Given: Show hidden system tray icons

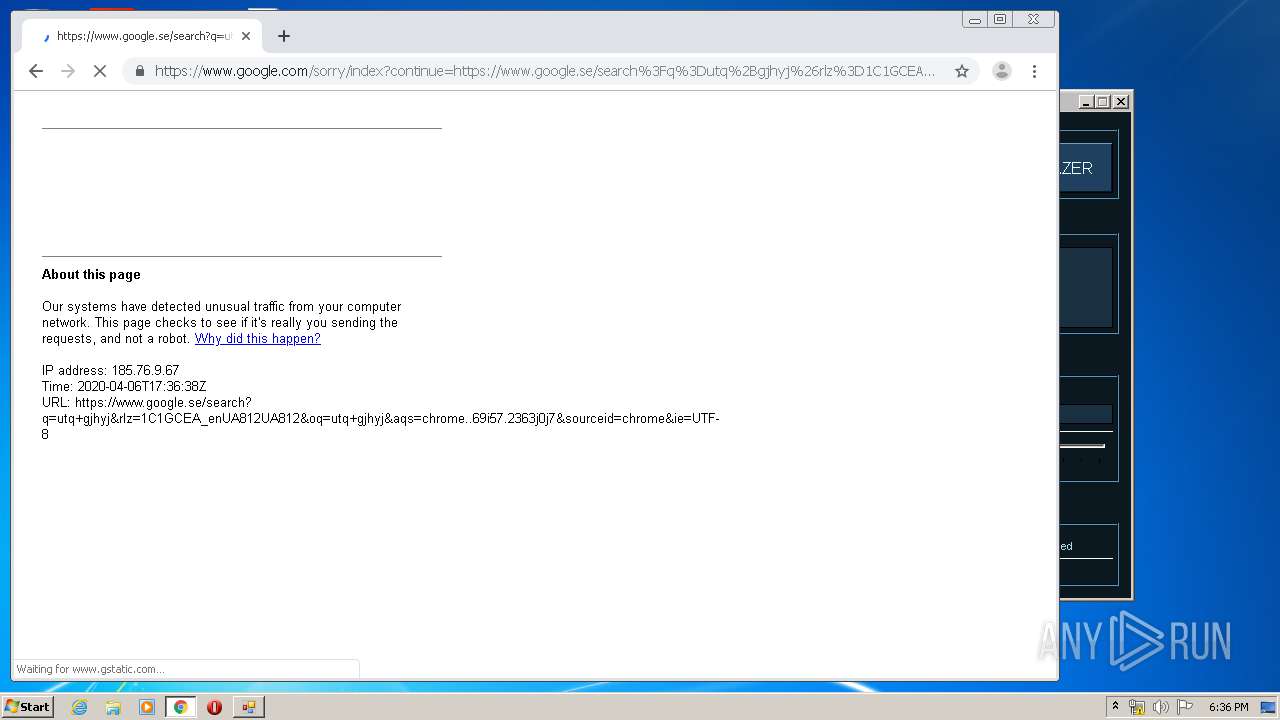Looking at the screenshot, I should [1116, 707].
